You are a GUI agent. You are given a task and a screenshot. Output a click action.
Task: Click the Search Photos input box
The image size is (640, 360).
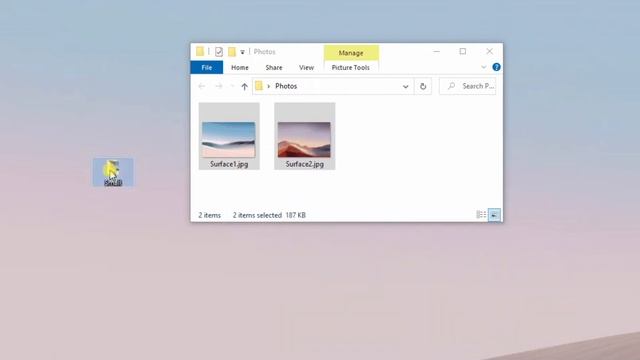pos(468,86)
